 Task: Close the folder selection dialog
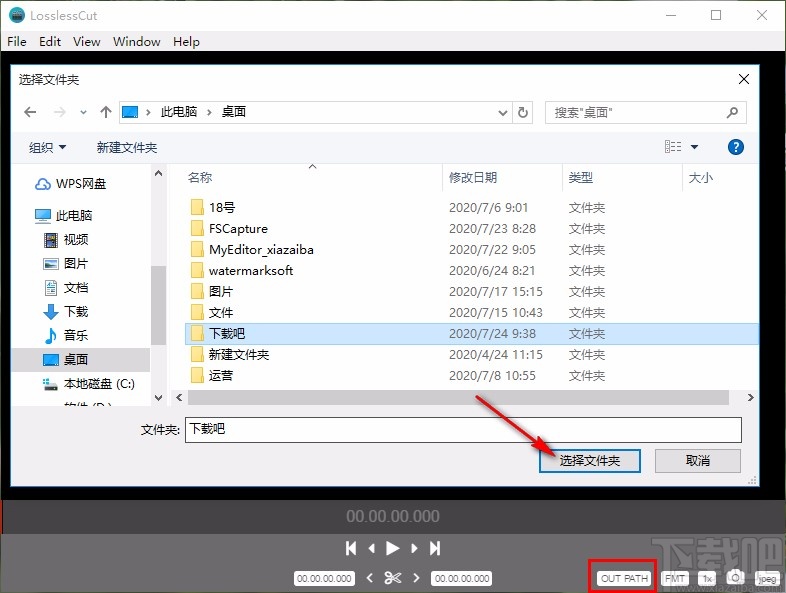pos(744,79)
